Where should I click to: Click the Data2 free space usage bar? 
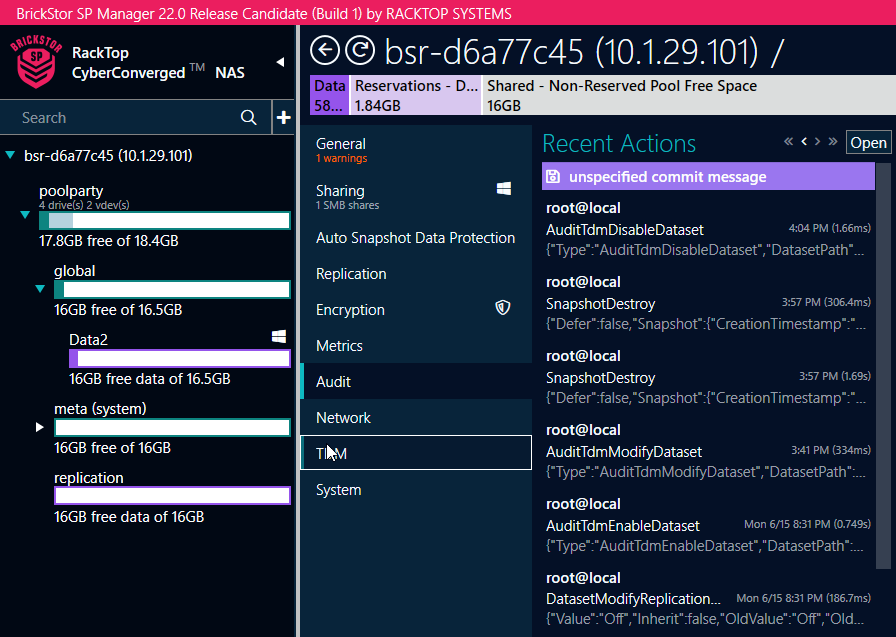(179, 358)
